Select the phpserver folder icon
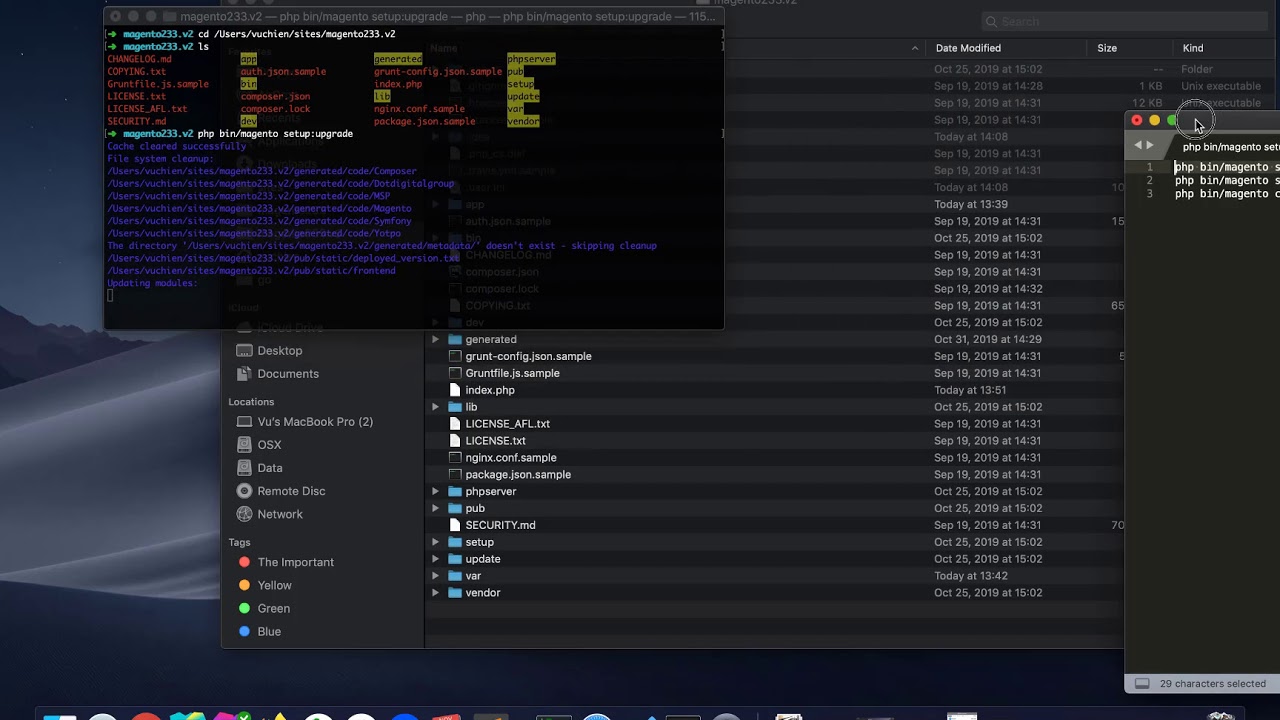The height and width of the screenshot is (720, 1280). click(x=455, y=492)
